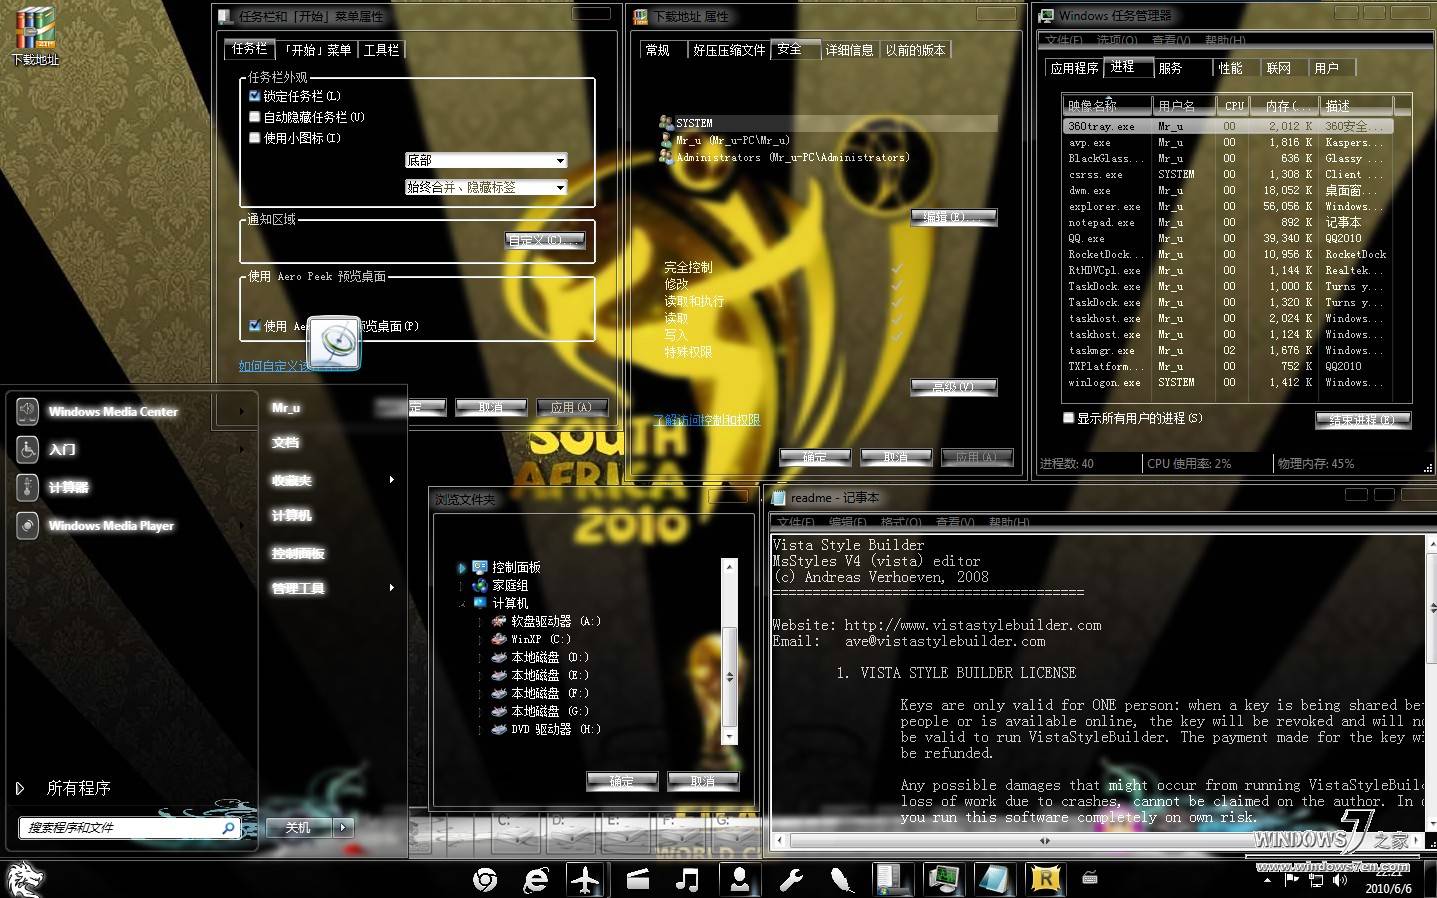The image size is (1437, 898).
Task: Click Windows Media Center icon in Start menu
Action: pyautogui.click(x=27, y=410)
